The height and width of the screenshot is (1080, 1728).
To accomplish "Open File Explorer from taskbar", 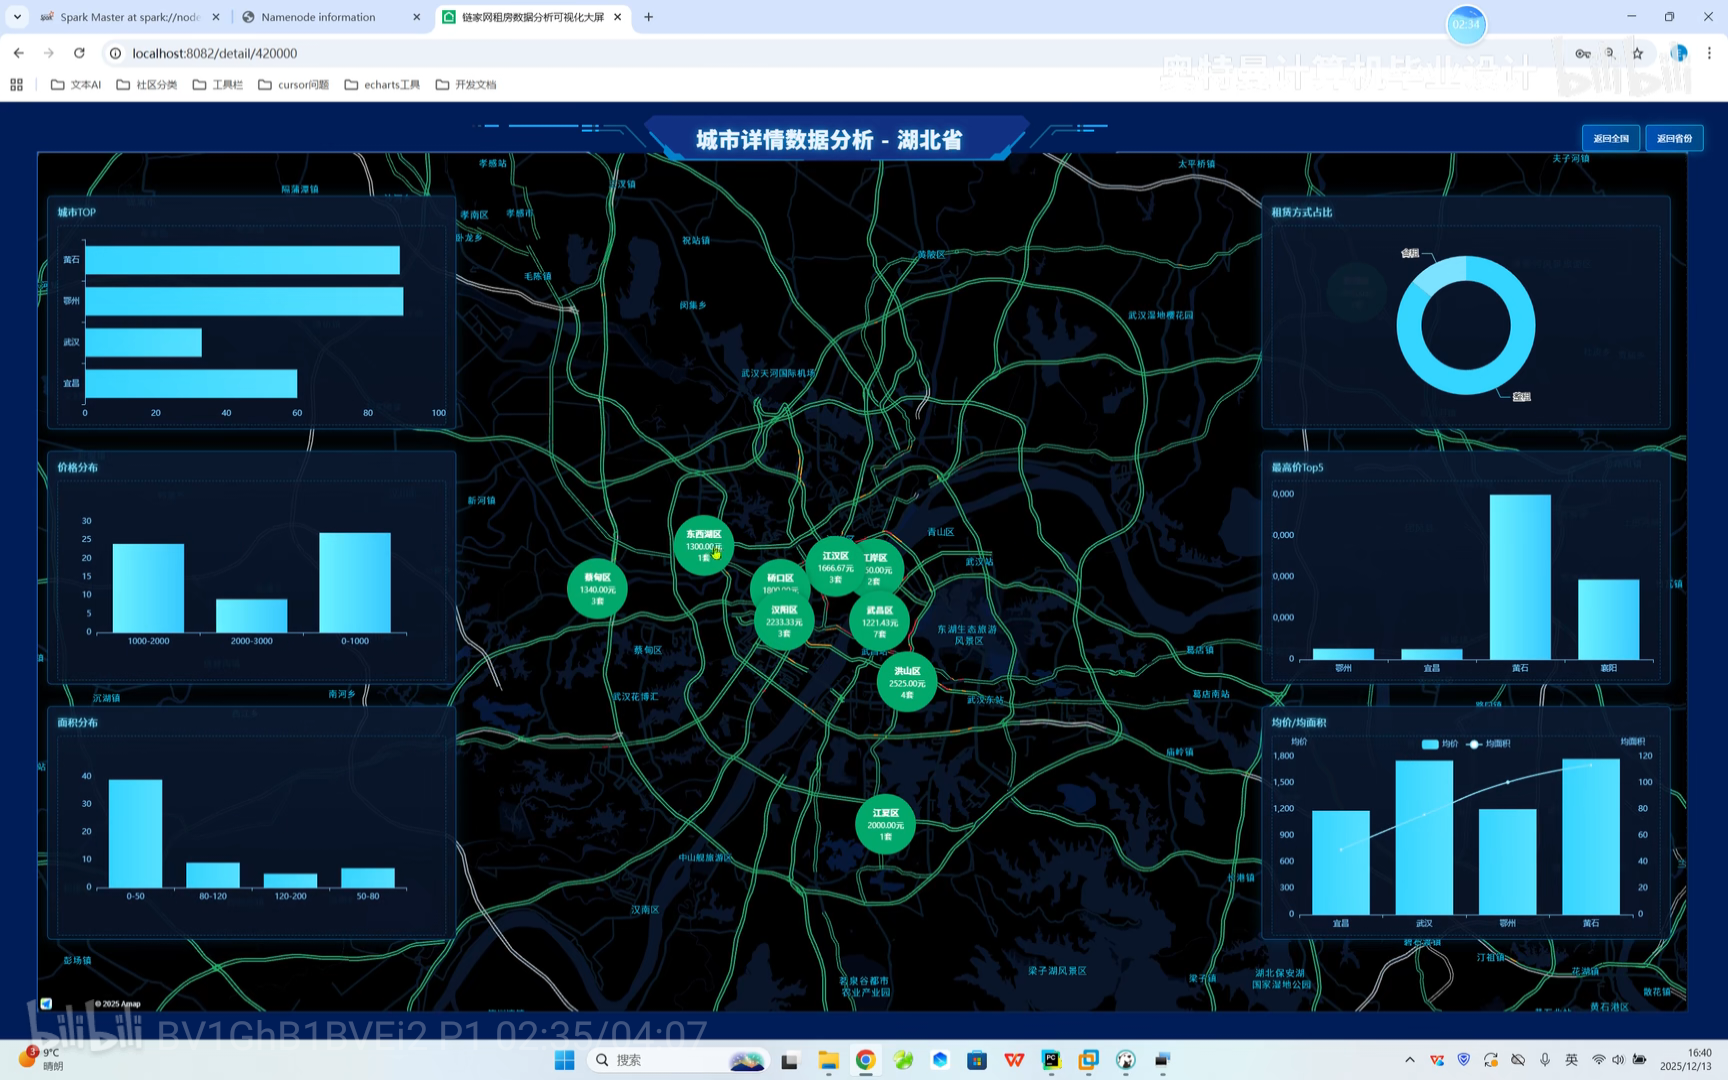I will (x=828, y=1060).
